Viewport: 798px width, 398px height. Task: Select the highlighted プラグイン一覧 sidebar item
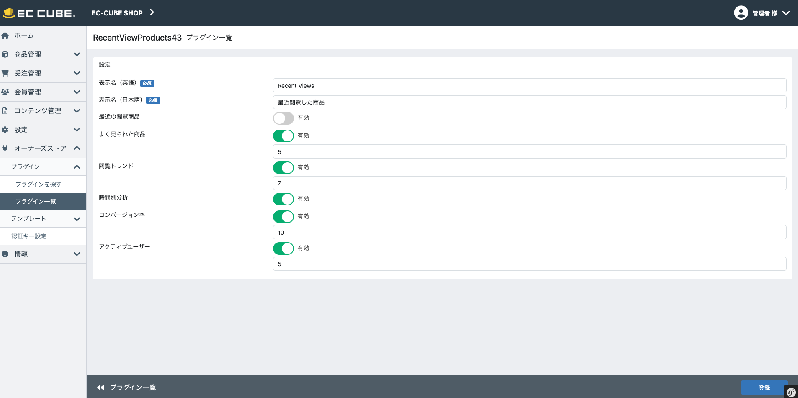tap(43, 202)
